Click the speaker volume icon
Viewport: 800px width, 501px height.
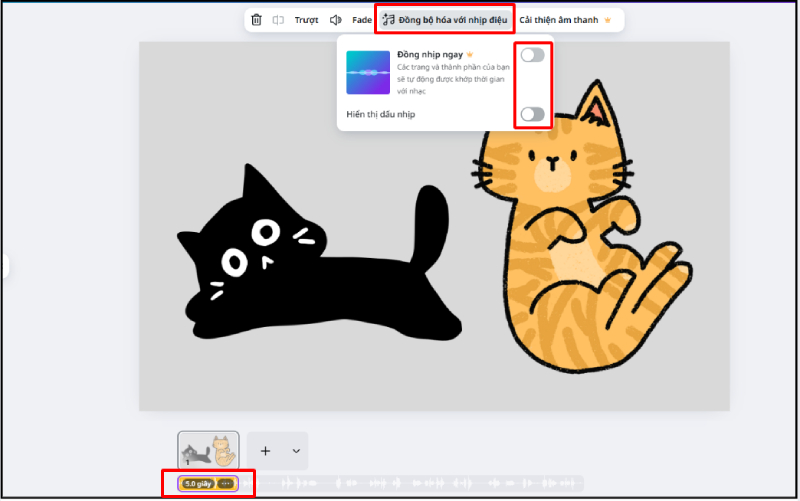point(336,20)
